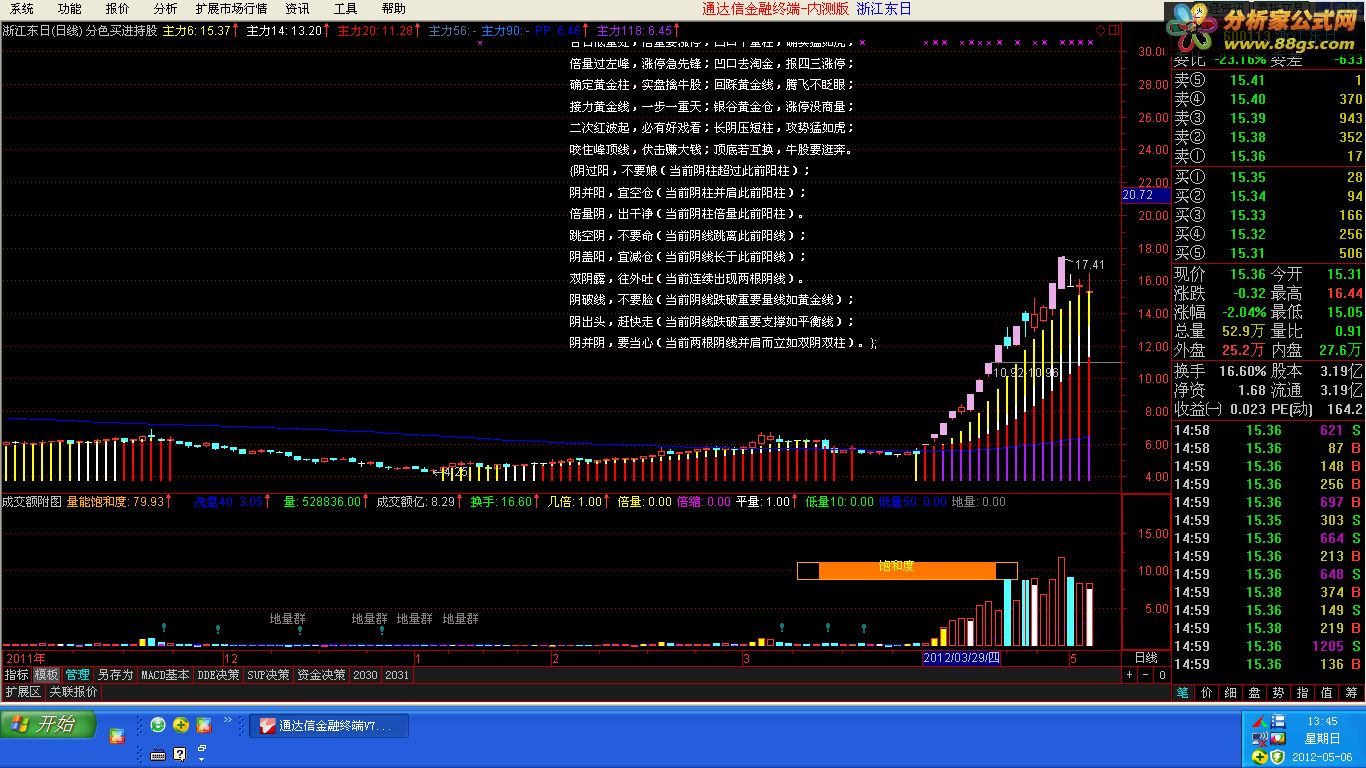The height and width of the screenshot is (768, 1366).
Task: Switch to the 势 panel tab
Action: point(1279,692)
